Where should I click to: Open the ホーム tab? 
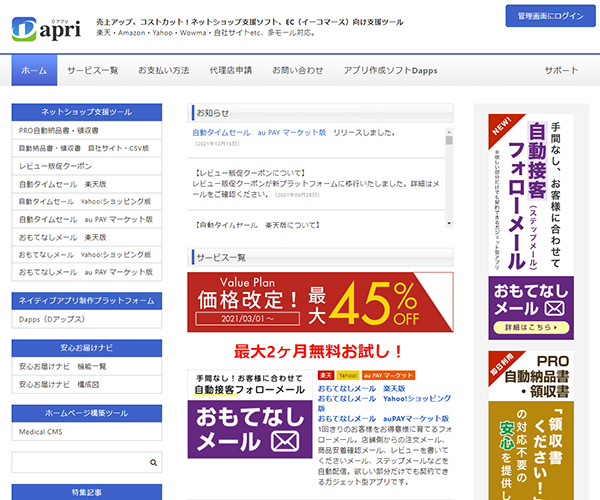[x=34, y=70]
